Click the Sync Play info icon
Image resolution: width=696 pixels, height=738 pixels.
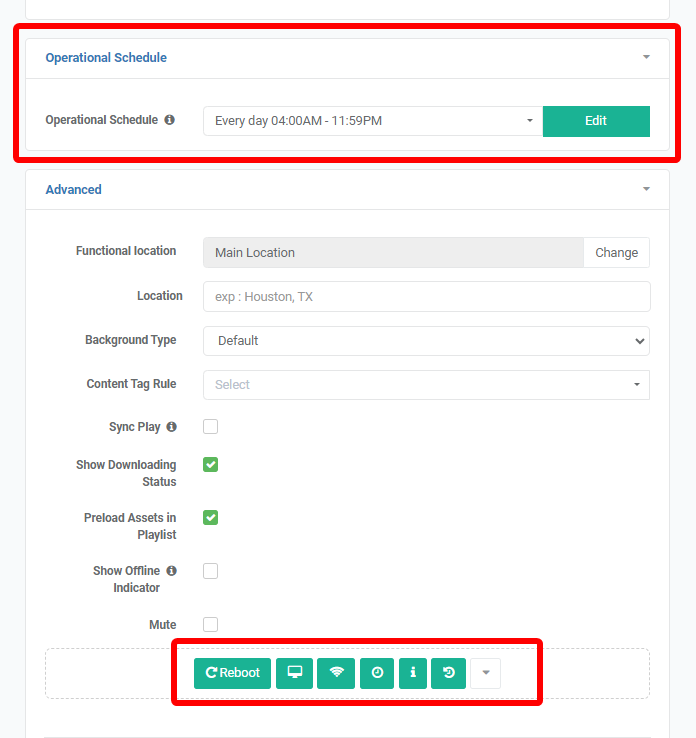172,427
